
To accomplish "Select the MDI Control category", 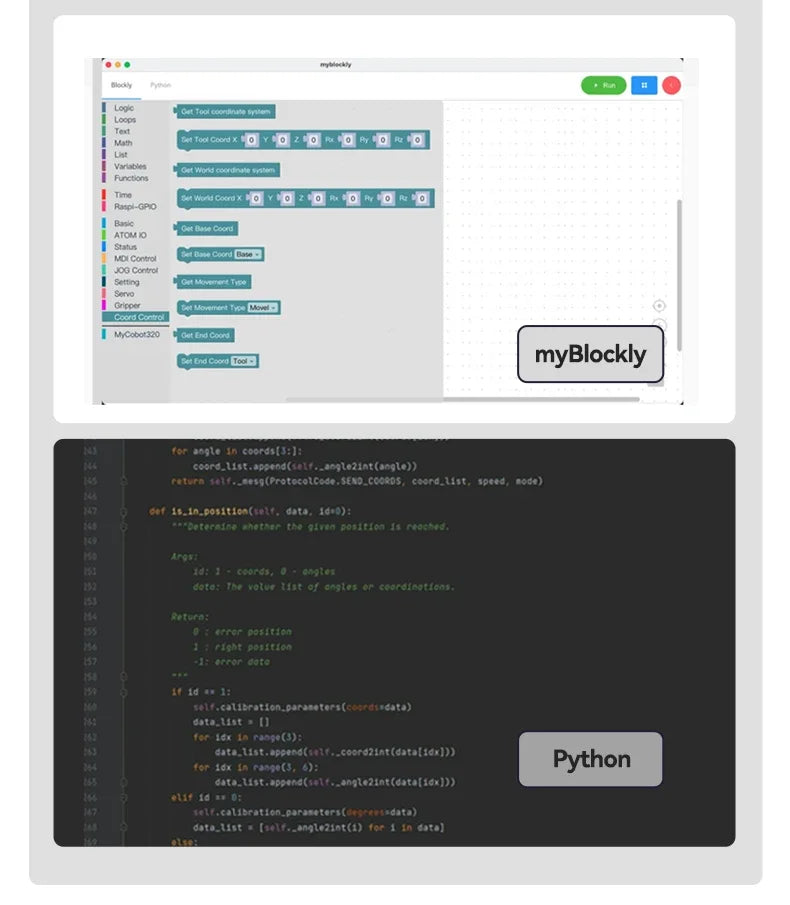I will coord(135,259).
